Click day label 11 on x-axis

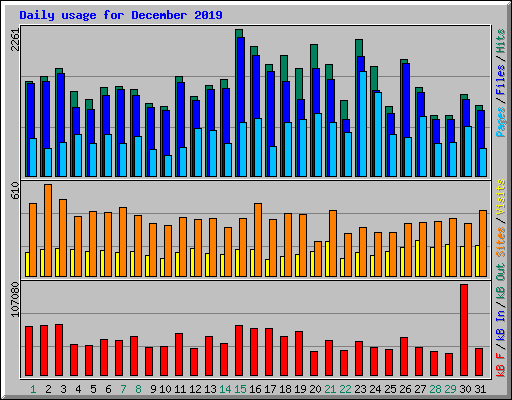(x=180, y=389)
